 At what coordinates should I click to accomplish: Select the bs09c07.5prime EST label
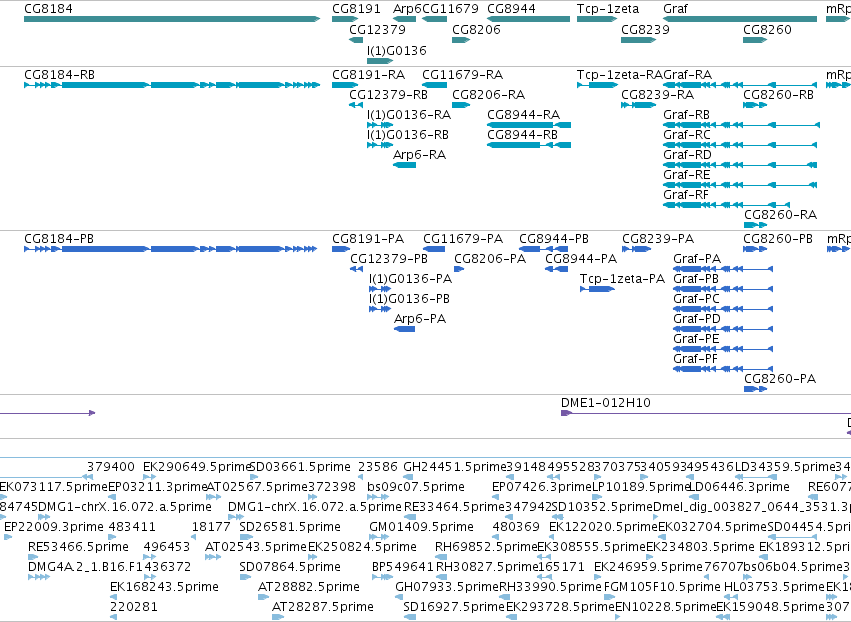(416, 486)
